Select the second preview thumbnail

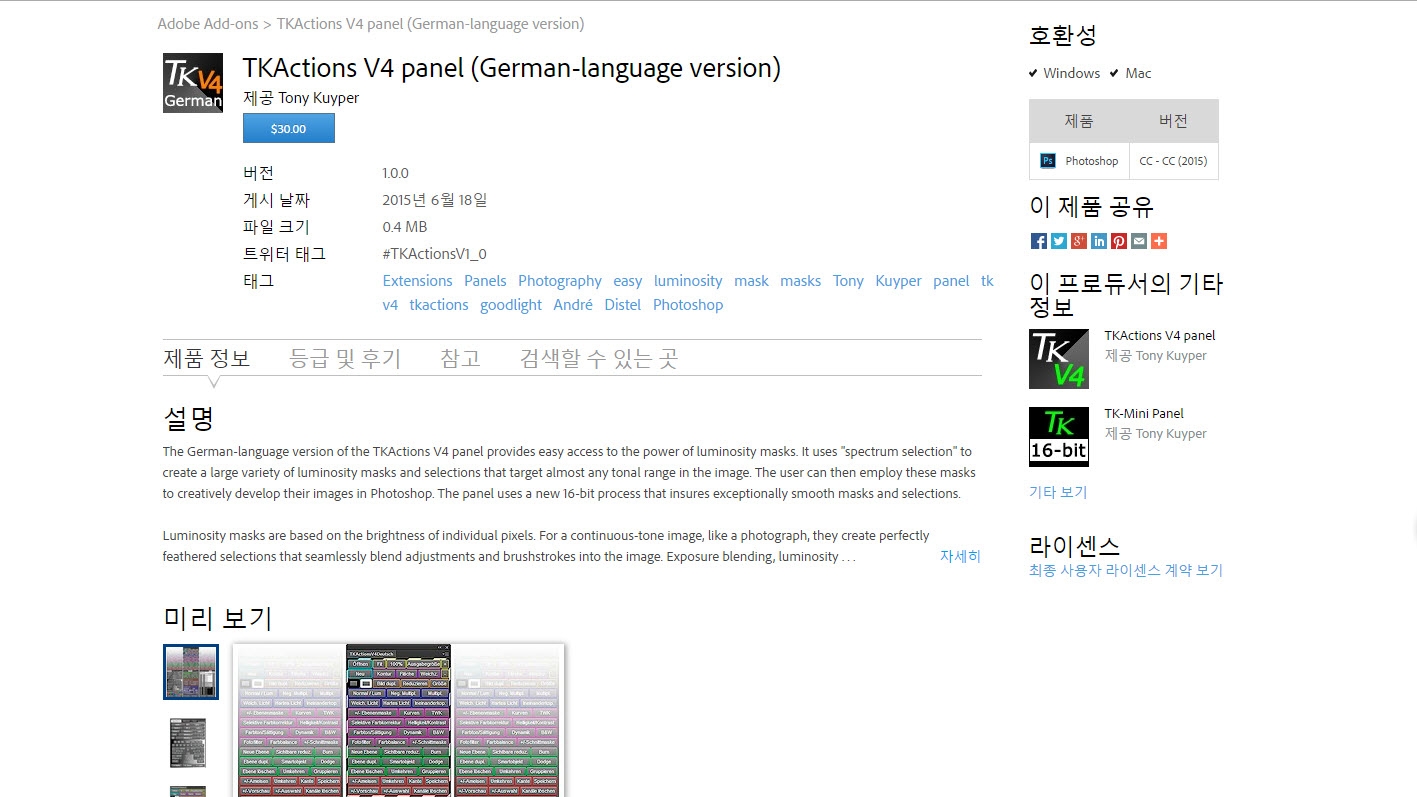pos(188,743)
